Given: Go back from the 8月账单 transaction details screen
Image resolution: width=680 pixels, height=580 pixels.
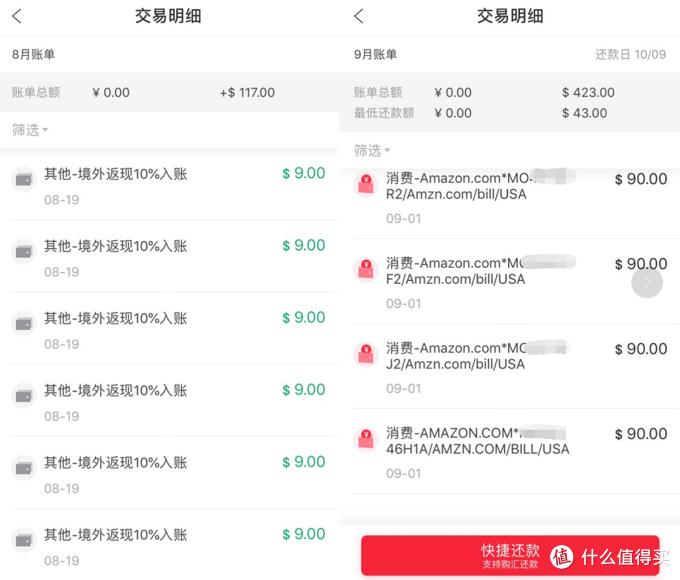Looking at the screenshot, I should click(17, 16).
